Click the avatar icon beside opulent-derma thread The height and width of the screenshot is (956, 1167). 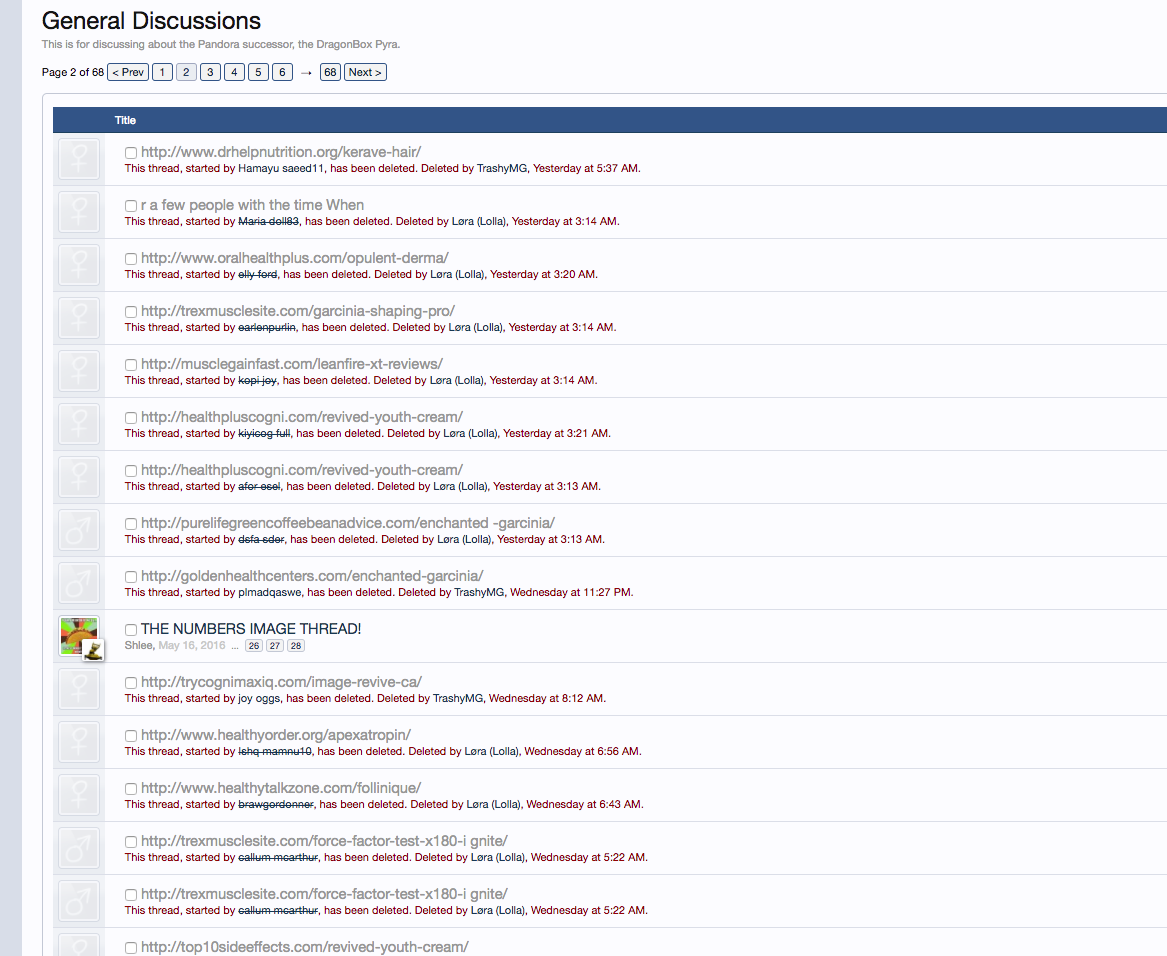point(78,265)
